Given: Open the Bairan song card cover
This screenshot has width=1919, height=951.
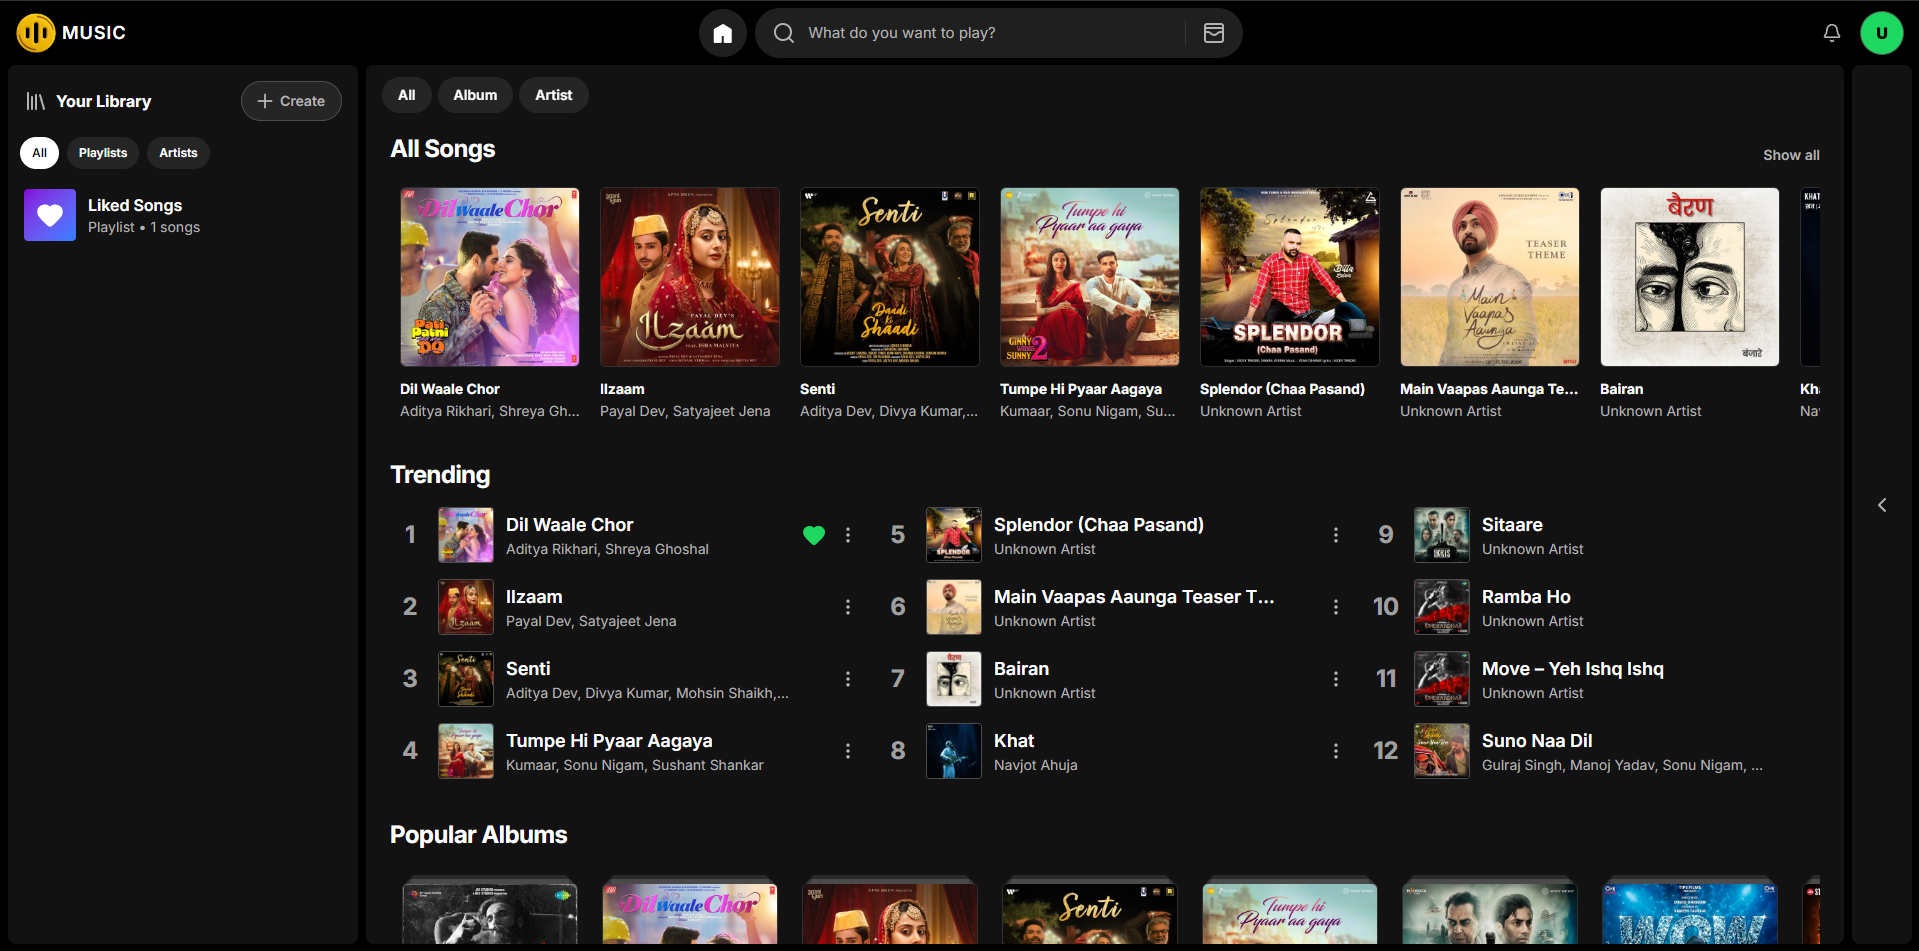Looking at the screenshot, I should 1690,277.
